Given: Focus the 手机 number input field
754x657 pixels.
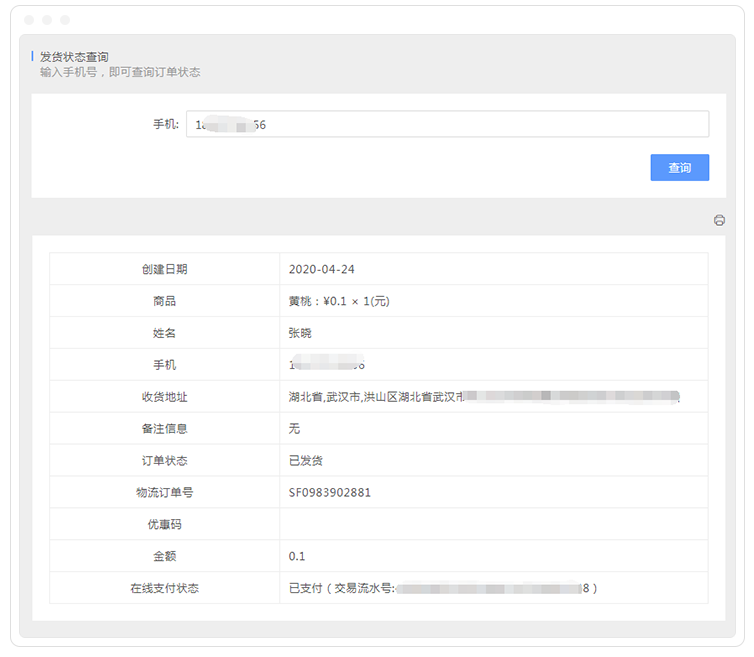Looking at the screenshot, I should 445,124.
